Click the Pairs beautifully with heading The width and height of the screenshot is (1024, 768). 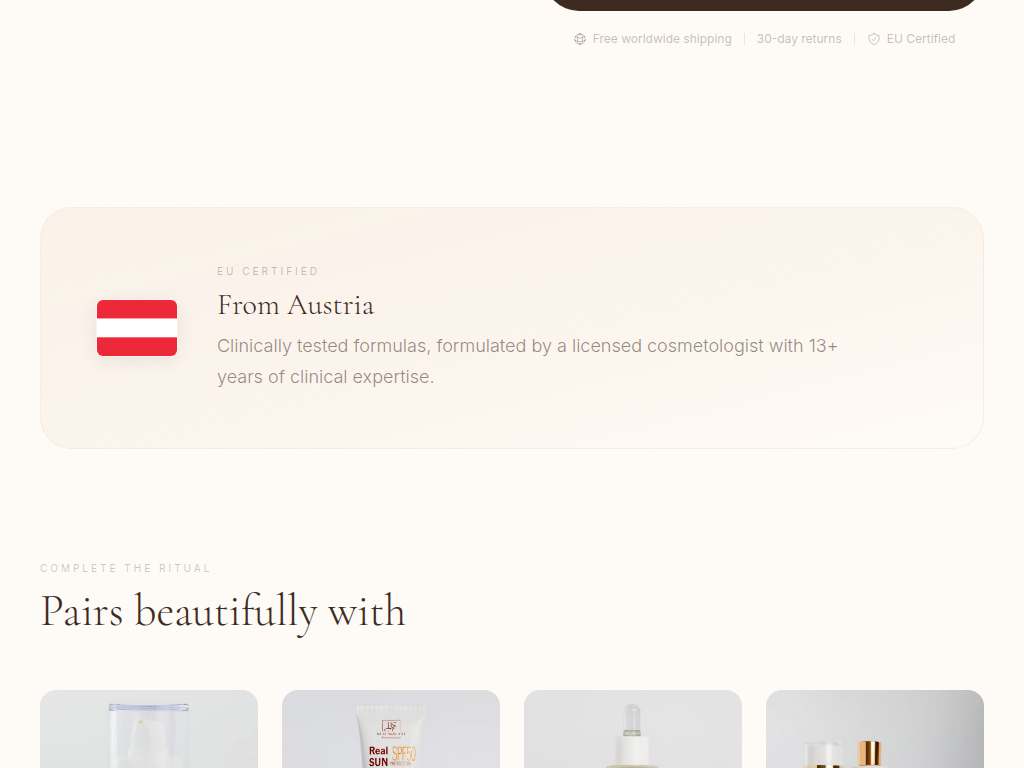click(x=223, y=612)
